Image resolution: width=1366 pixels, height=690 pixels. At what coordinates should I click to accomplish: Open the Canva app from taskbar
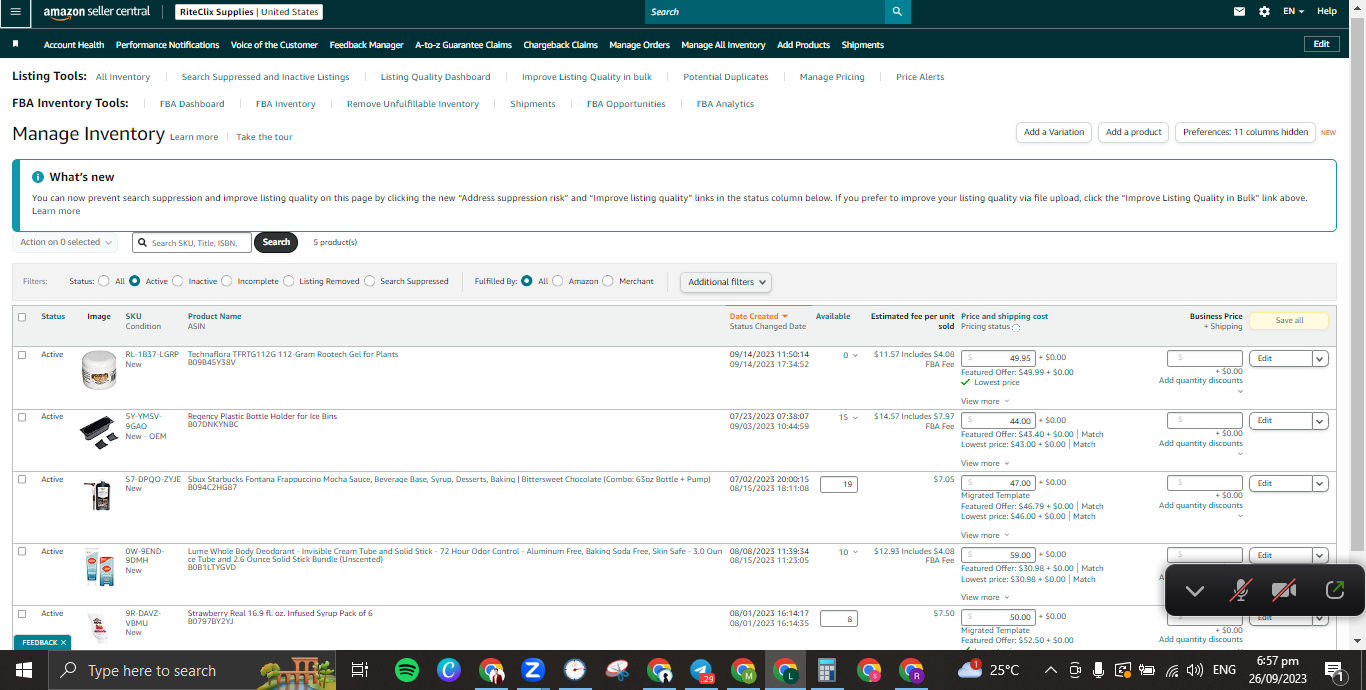point(448,670)
